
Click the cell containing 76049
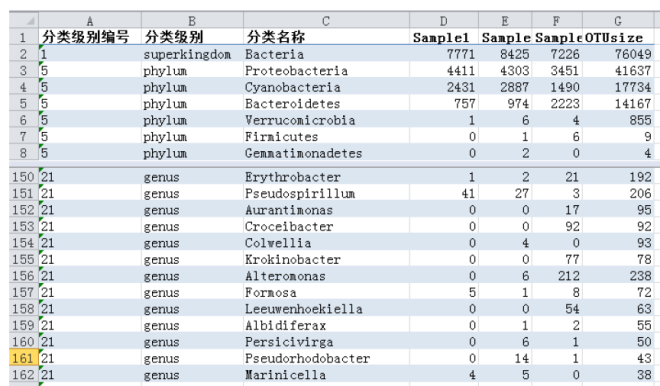coord(618,54)
